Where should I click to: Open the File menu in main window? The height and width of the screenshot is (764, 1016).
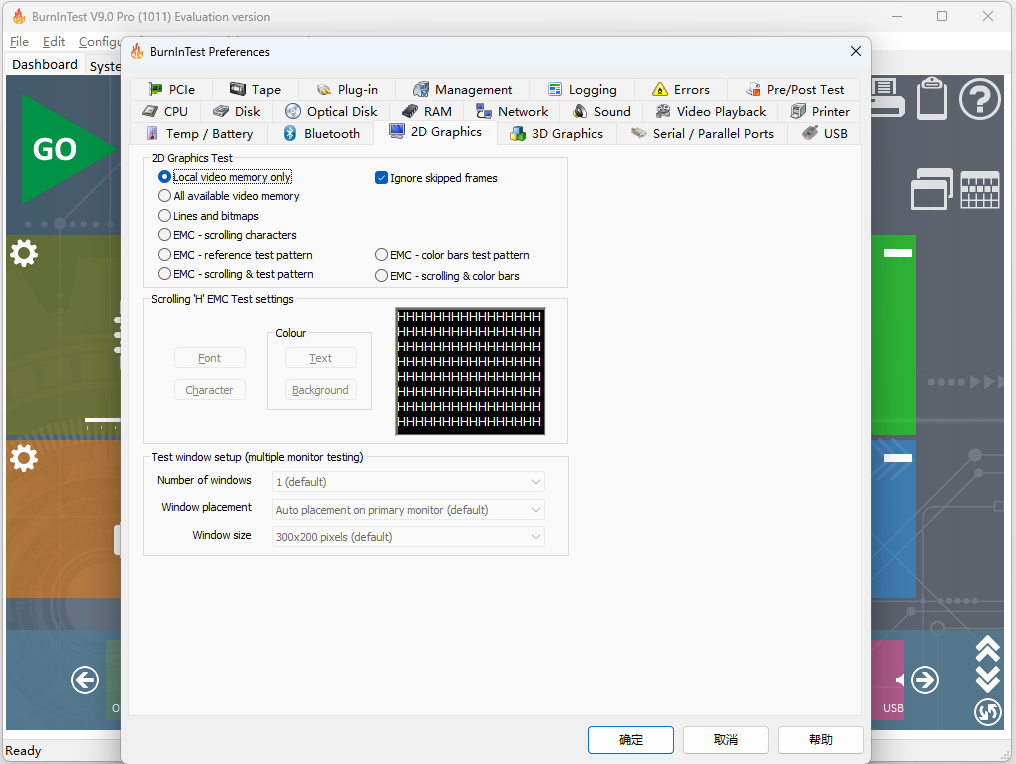tap(19, 41)
